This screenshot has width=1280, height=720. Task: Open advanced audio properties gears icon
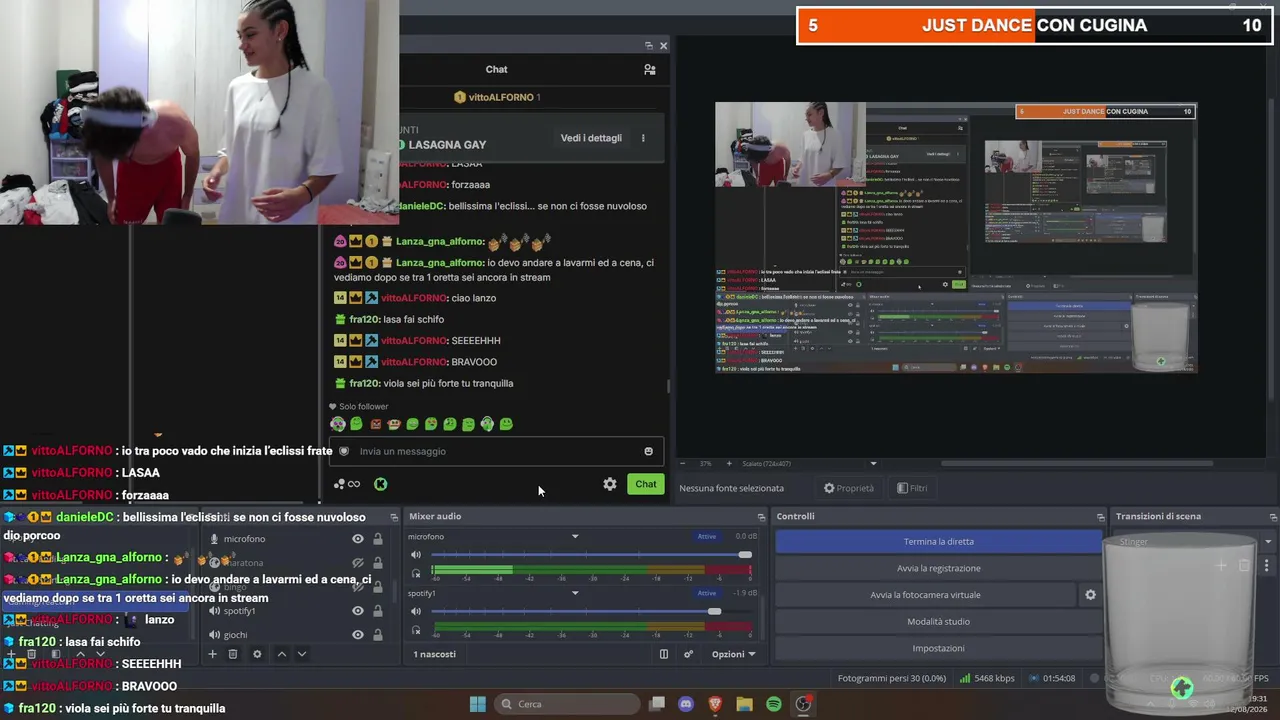[688, 654]
